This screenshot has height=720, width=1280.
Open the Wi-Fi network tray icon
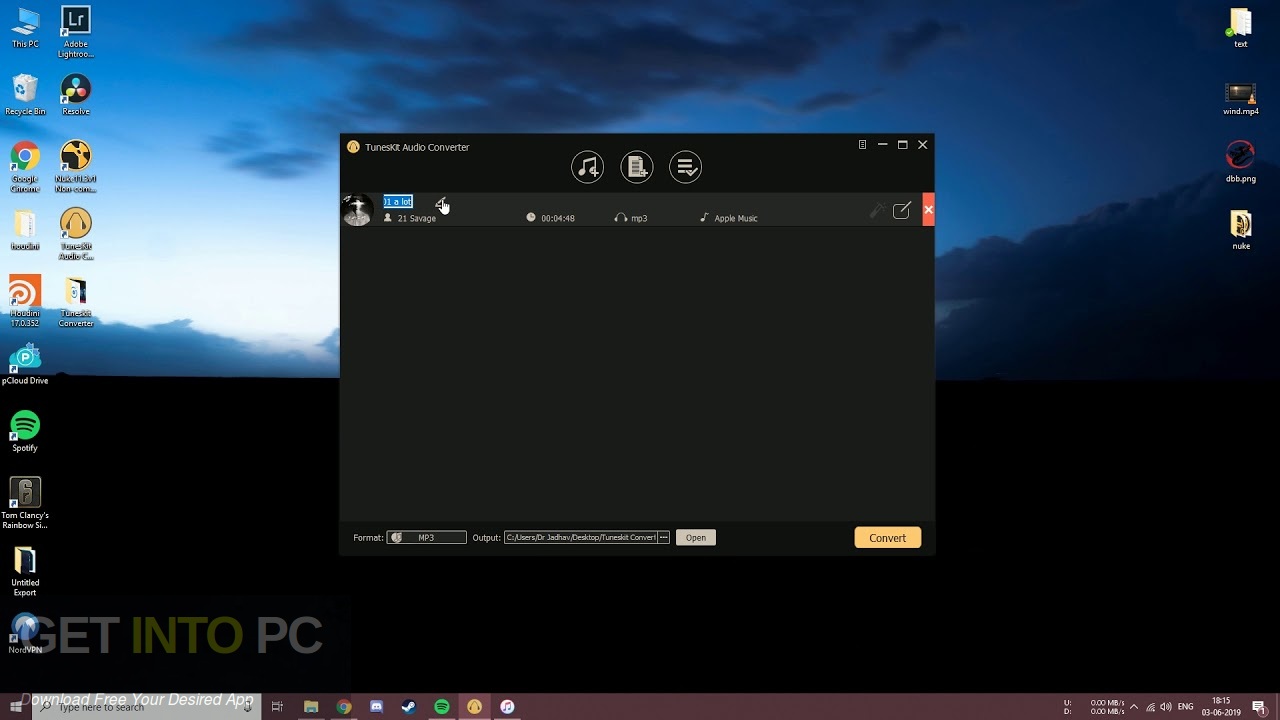pos(1150,707)
